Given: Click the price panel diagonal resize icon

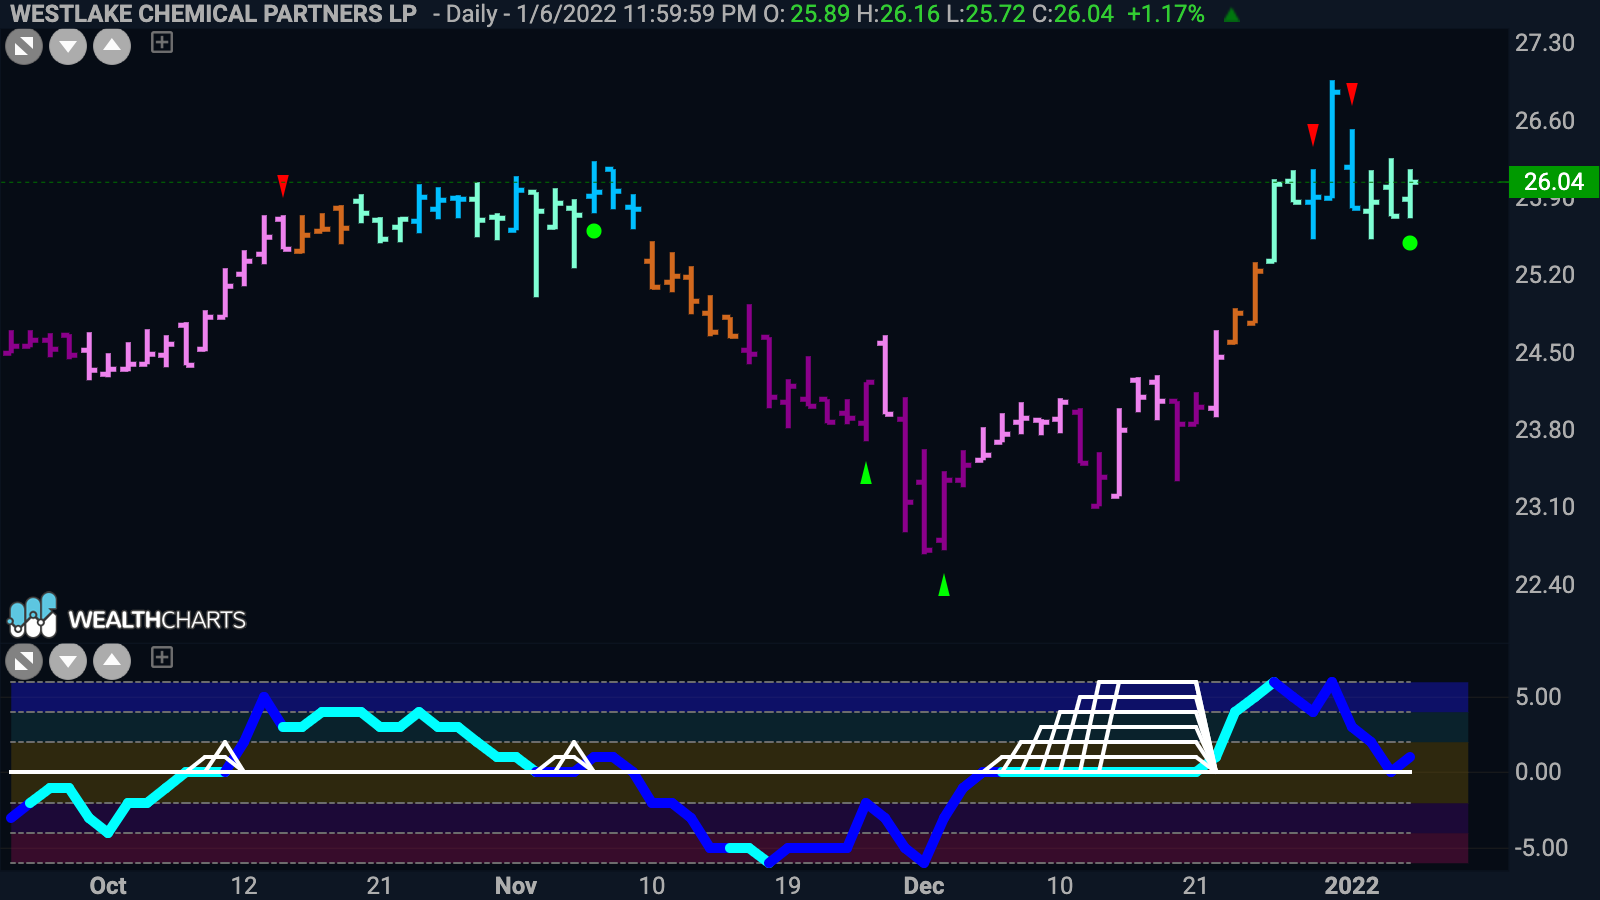Looking at the screenshot, I should [x=24, y=46].
